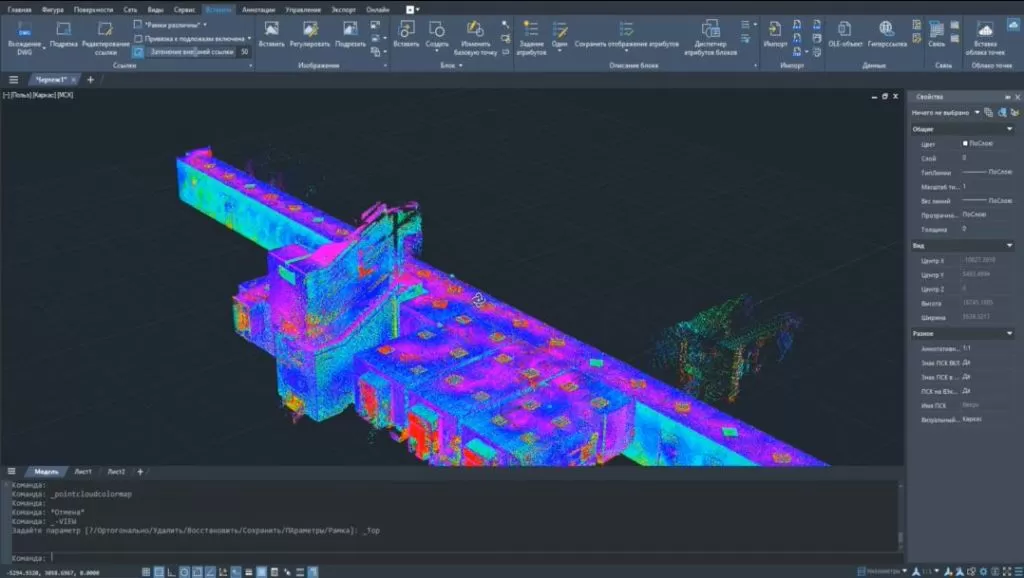Click the Тип линии ПоСлою value
Image resolution: width=1024 pixels, height=578 pixels.
(x=987, y=172)
